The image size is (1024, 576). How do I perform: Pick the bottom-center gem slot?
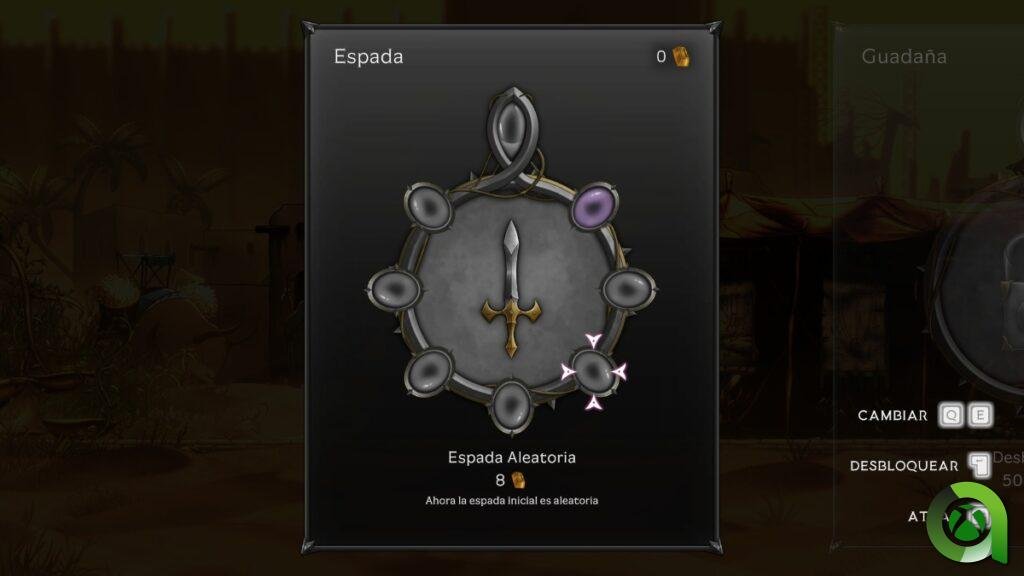point(511,406)
